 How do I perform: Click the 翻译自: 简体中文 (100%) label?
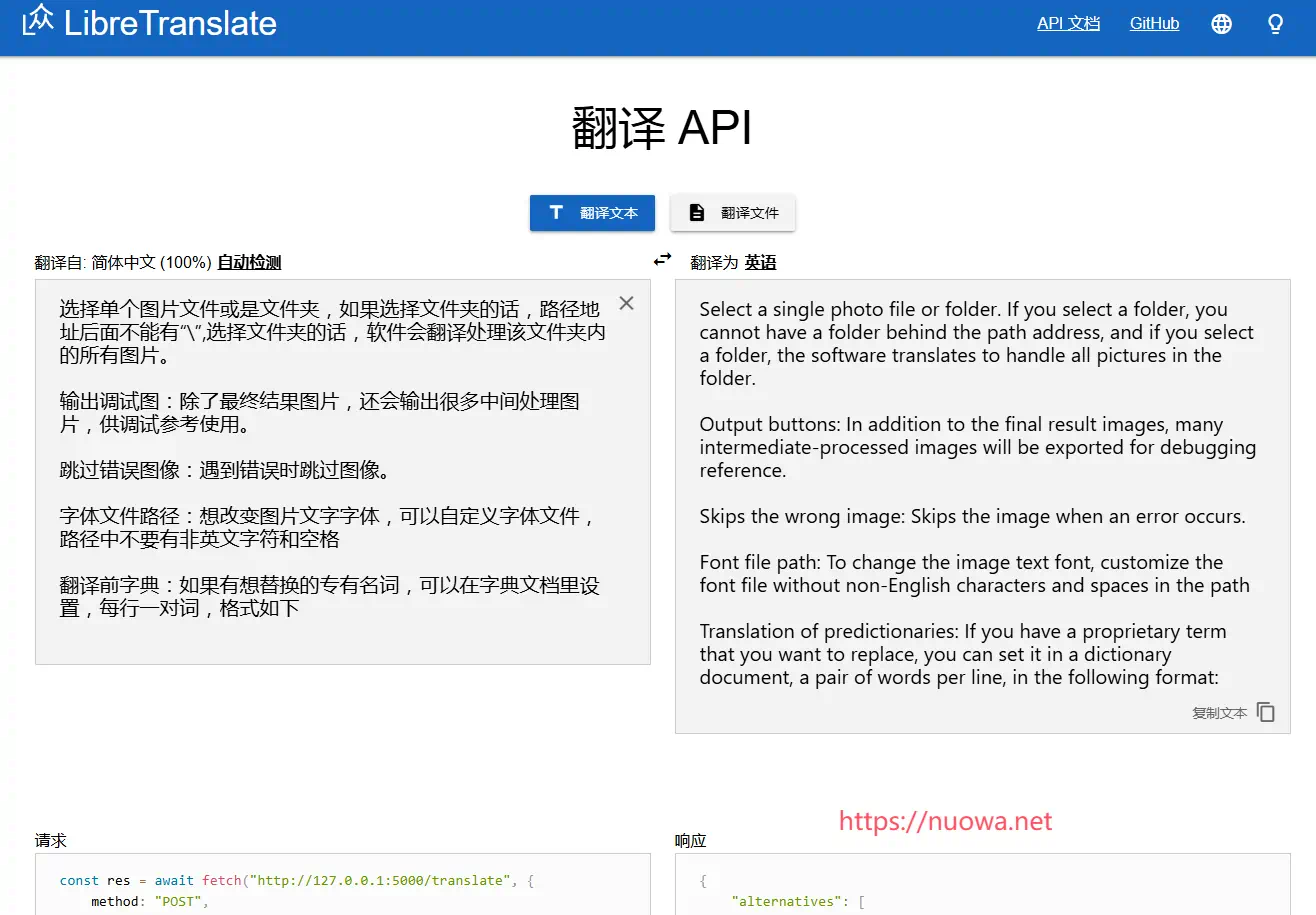click(x=123, y=263)
